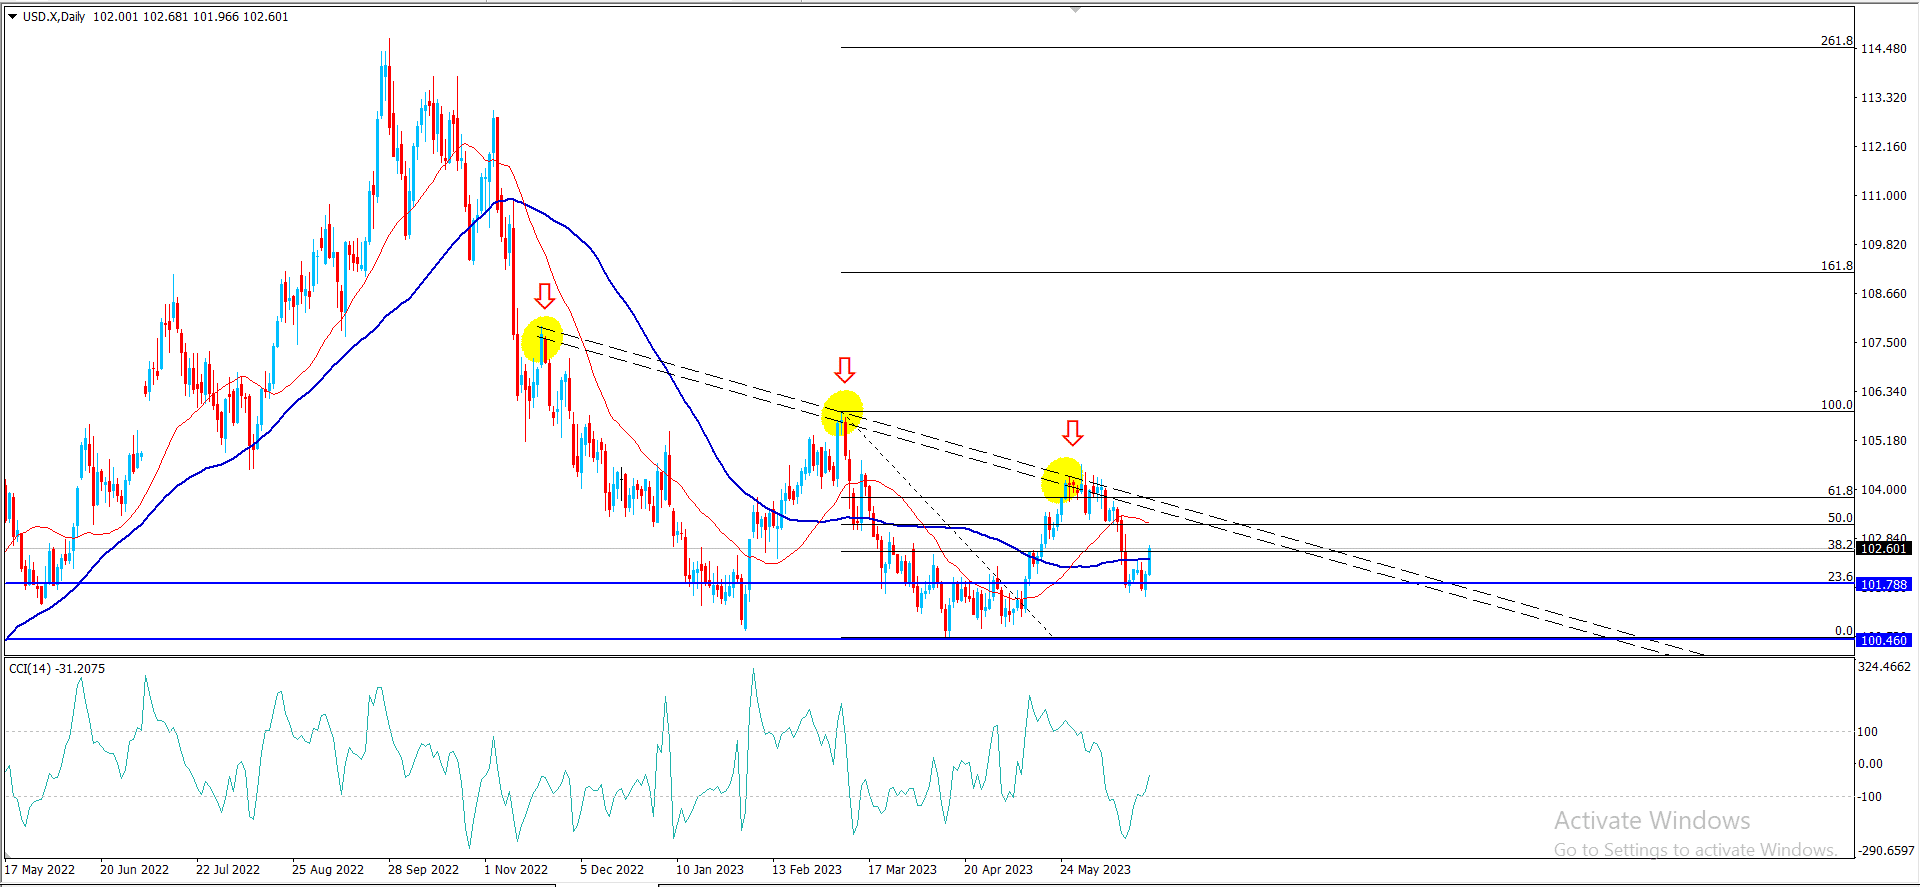Click the OHLC values 102.001 102.681 101.966 102.601
Viewport: 1920px width, 887px height.
191,17
